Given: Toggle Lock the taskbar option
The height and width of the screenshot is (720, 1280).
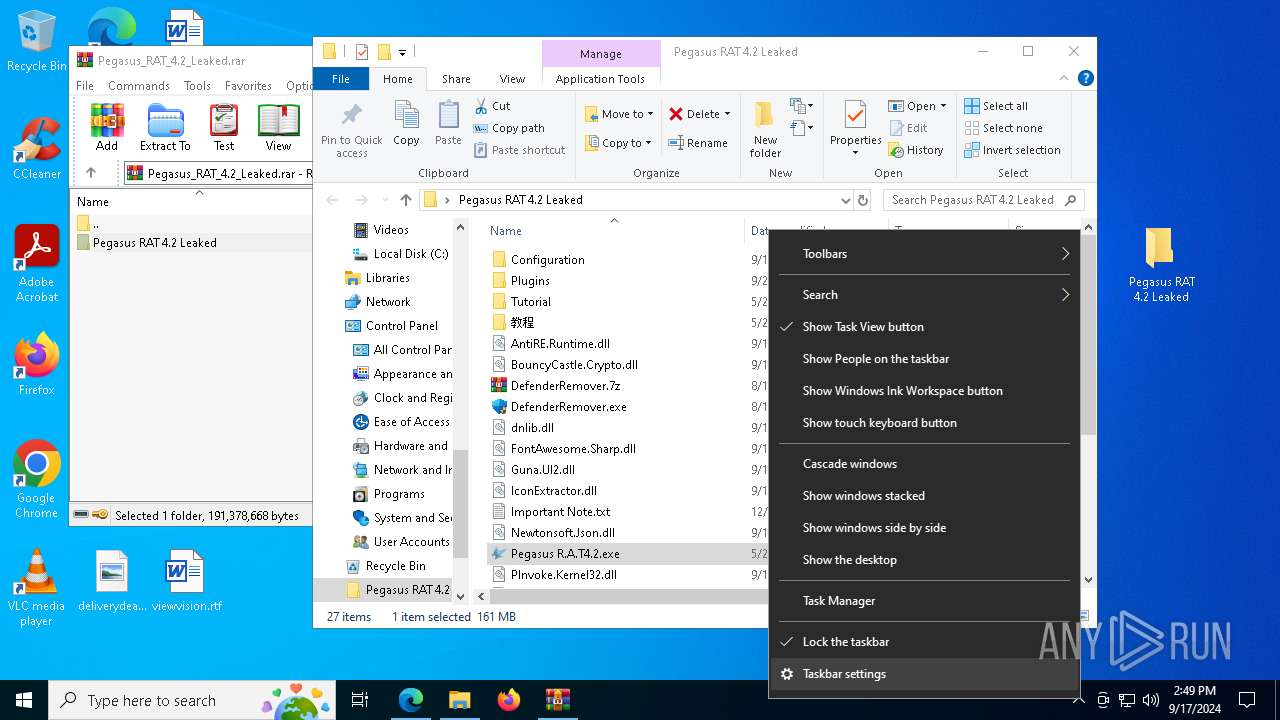Looking at the screenshot, I should (925, 642).
